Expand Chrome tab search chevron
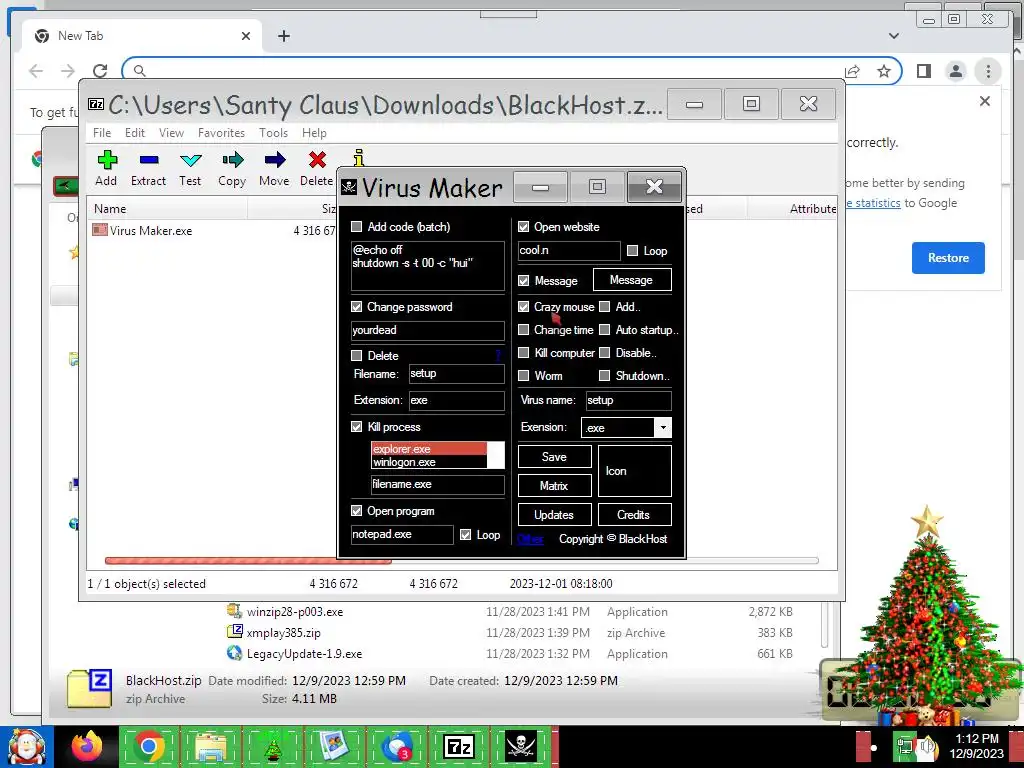The width and height of the screenshot is (1024, 768). (x=893, y=36)
